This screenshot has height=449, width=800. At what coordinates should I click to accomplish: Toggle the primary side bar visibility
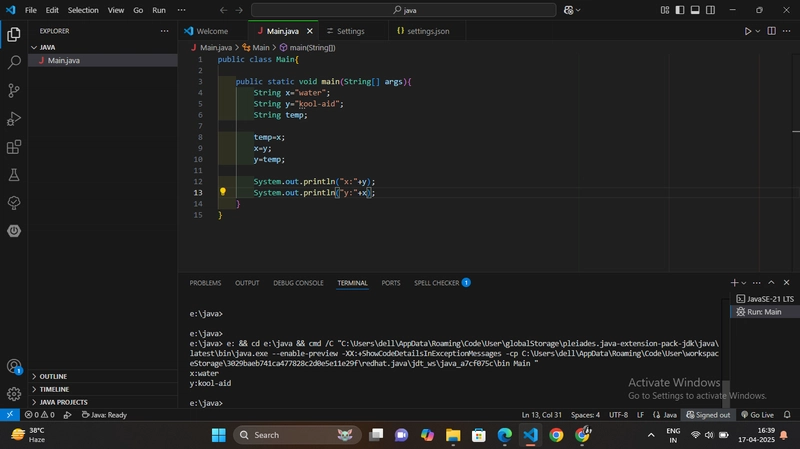point(680,10)
